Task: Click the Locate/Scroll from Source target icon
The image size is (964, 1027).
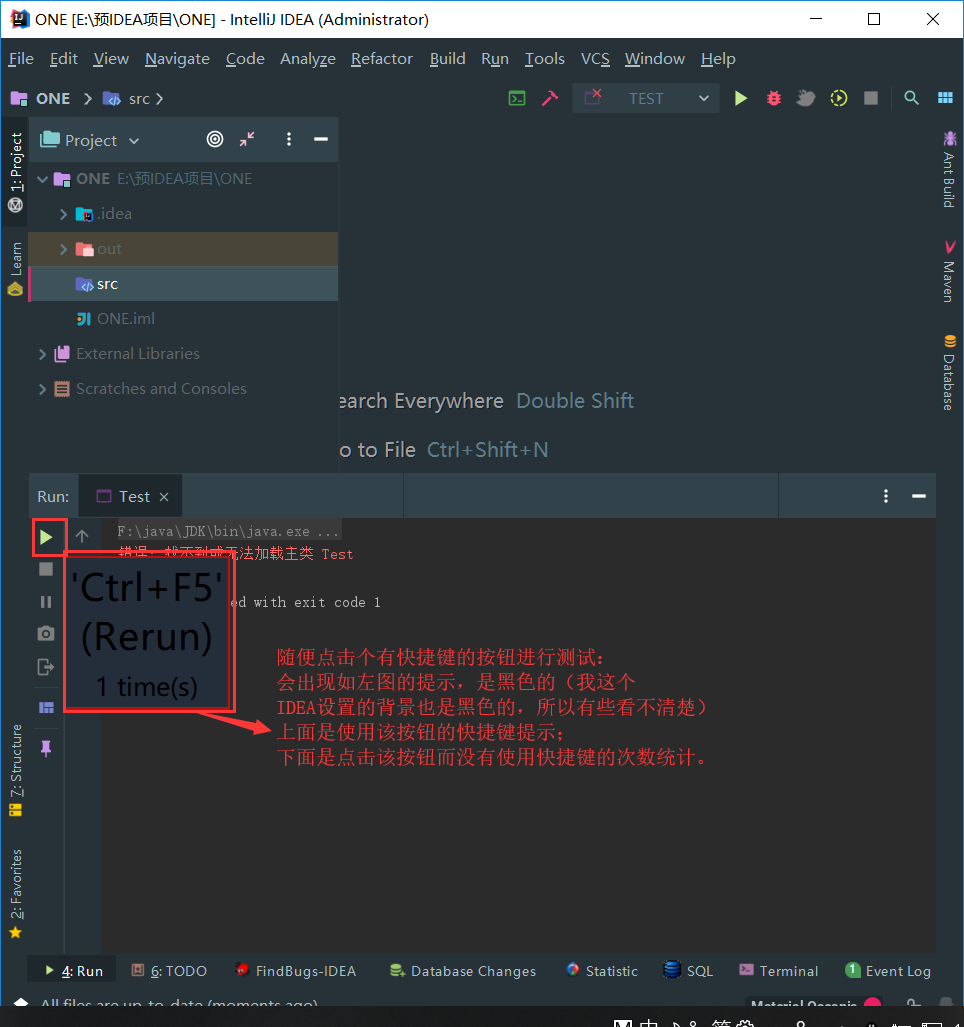Action: [x=215, y=139]
